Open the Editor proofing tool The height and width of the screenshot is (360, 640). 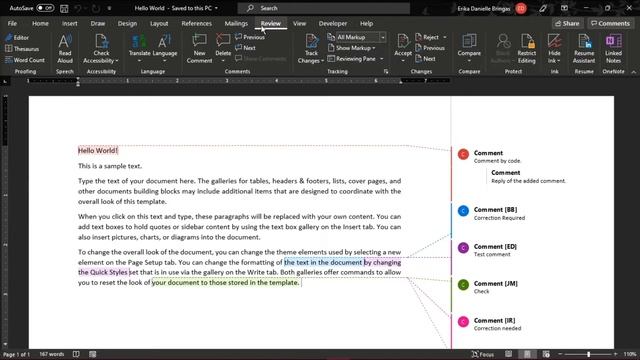(17, 38)
